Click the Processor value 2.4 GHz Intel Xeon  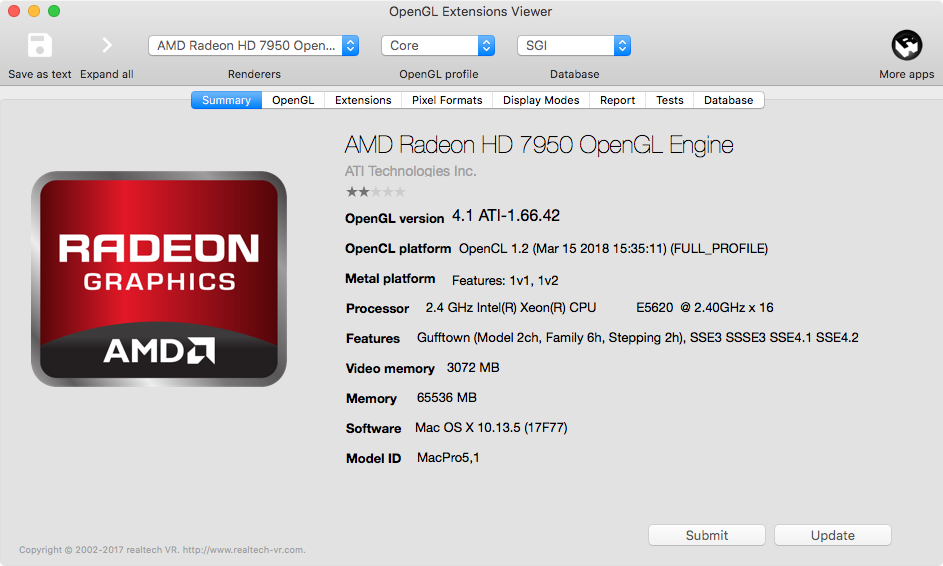[x=600, y=307]
